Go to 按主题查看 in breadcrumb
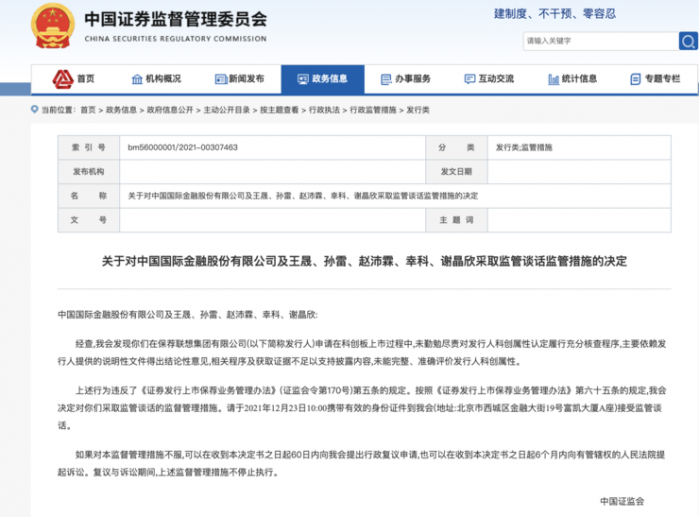 pos(279,110)
